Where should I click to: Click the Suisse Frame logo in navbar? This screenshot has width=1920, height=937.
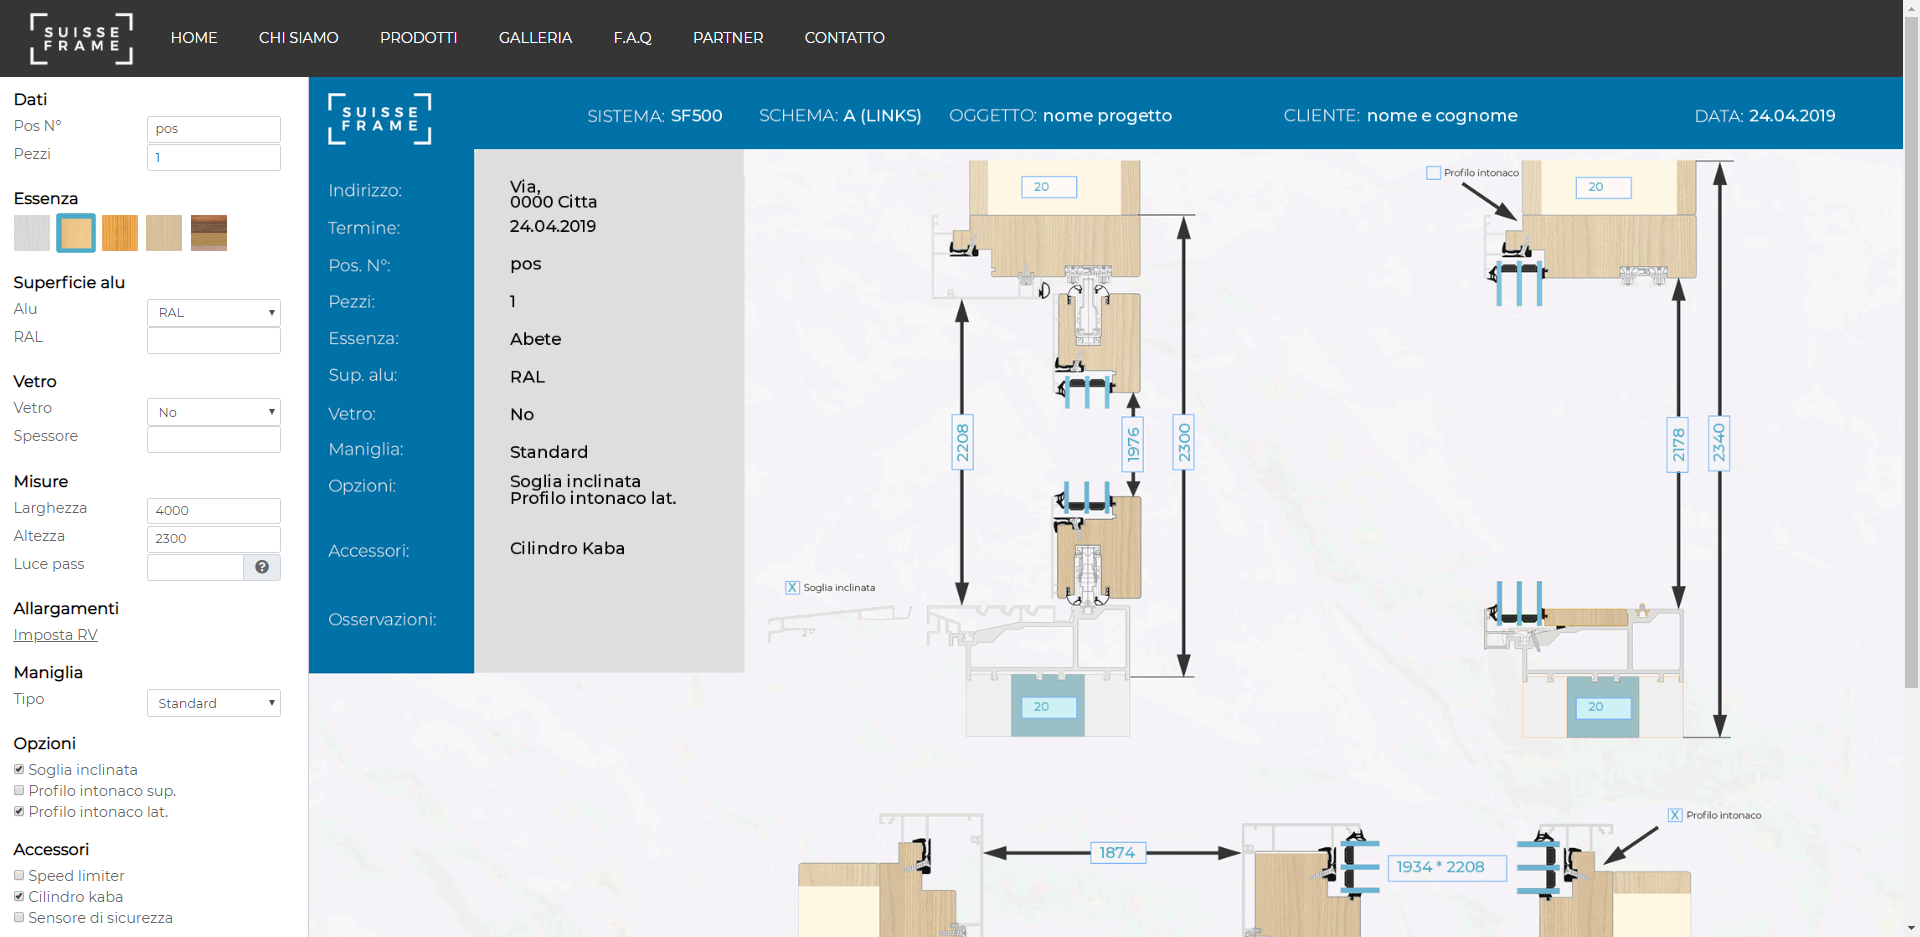coord(81,38)
